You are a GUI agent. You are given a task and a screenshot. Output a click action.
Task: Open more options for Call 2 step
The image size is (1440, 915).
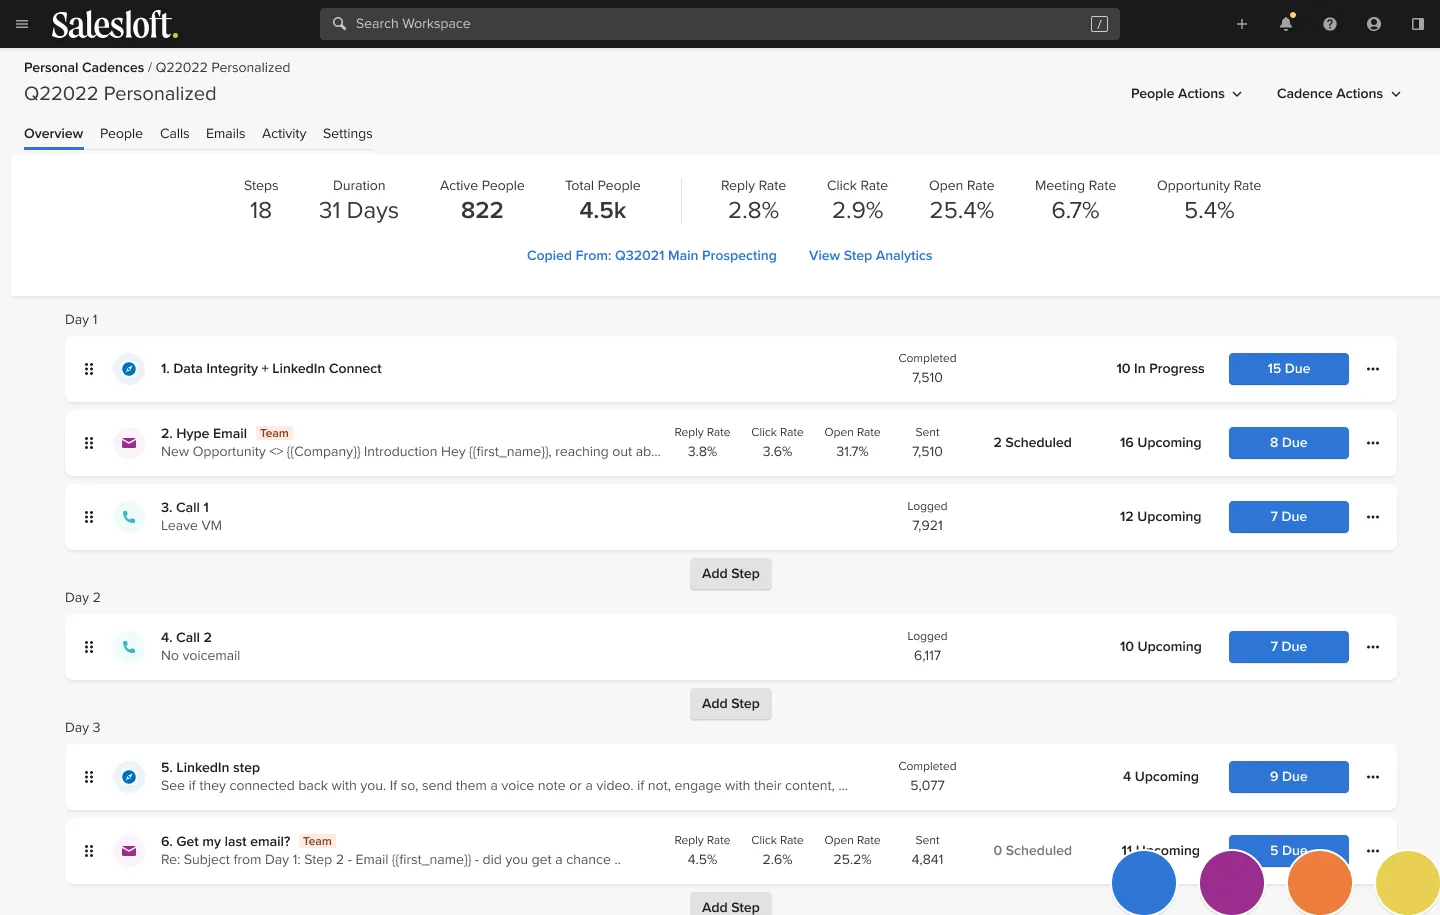pos(1373,647)
